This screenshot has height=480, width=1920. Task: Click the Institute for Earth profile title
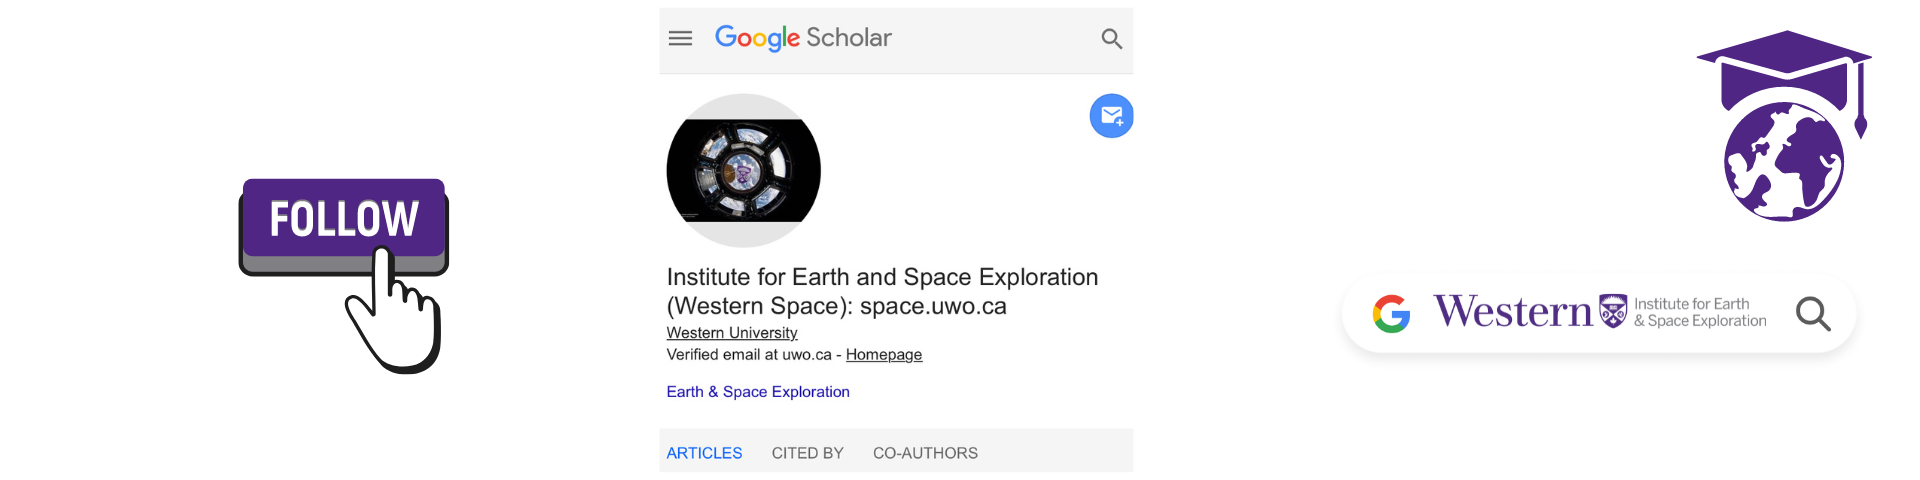pos(882,291)
